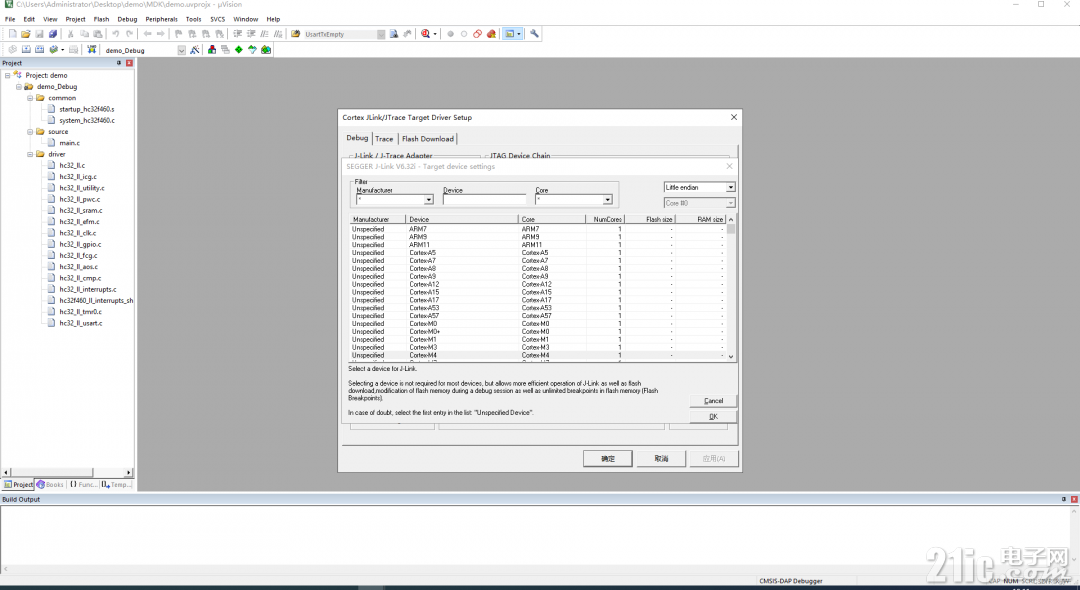Open the Manufacturer filter dropdown

coord(428,200)
